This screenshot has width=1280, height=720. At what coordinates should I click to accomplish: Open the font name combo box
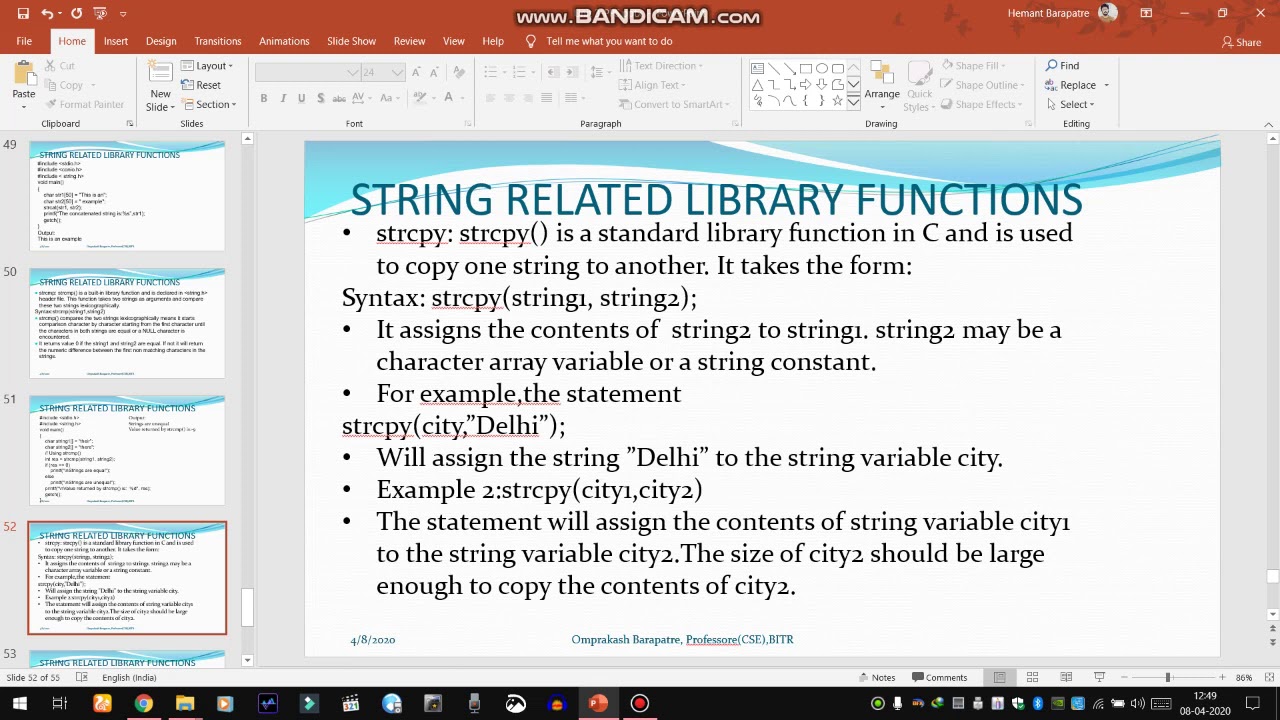308,72
